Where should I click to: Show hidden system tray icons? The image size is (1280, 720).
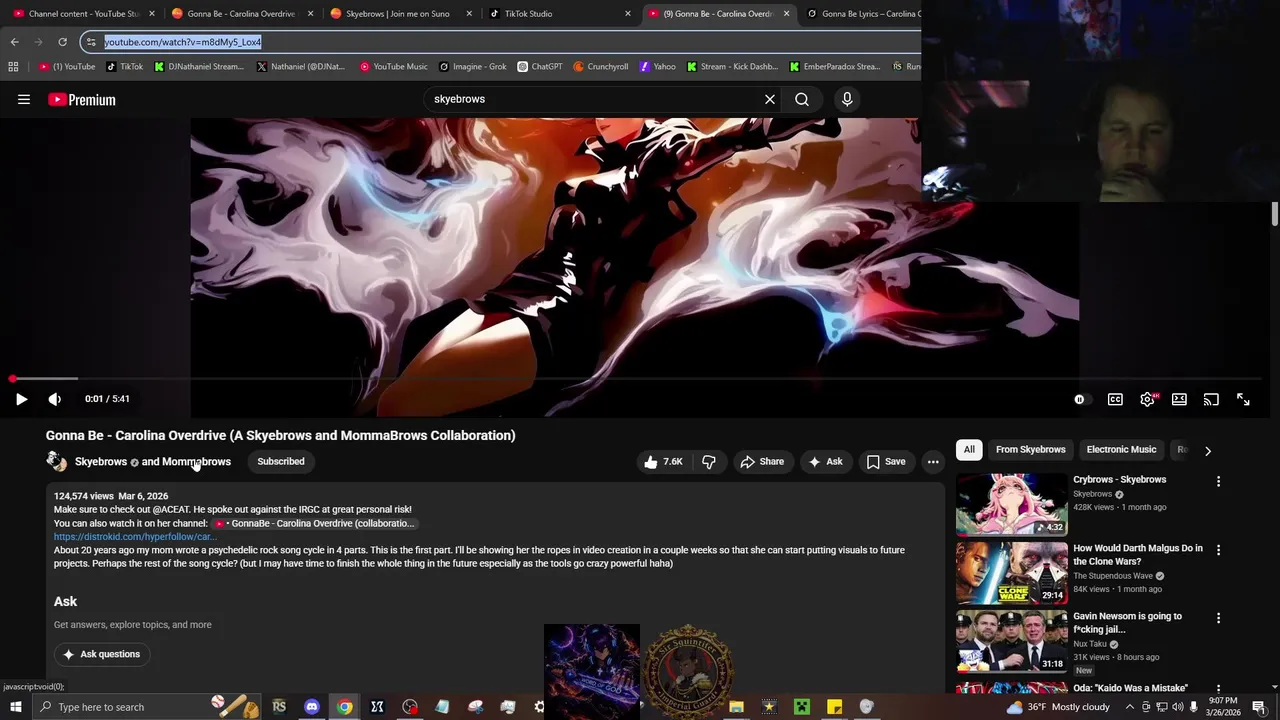(1130, 707)
